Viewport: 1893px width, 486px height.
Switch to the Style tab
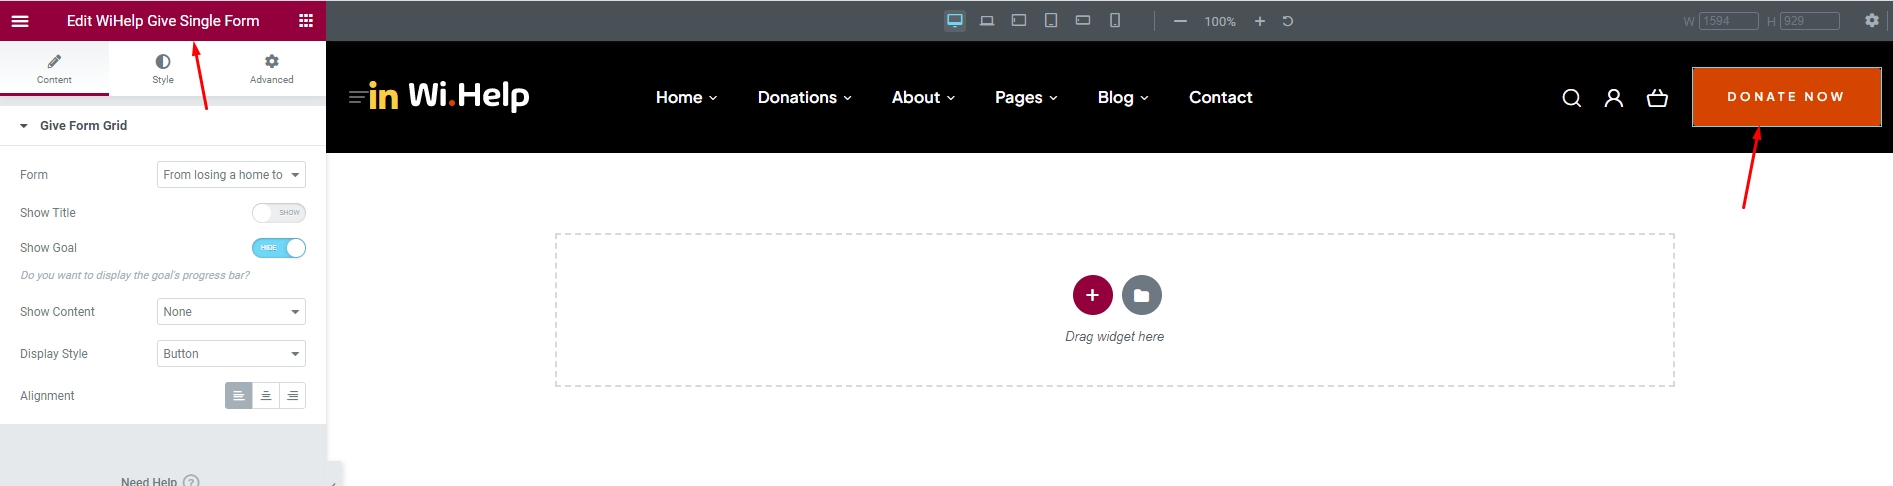(x=163, y=69)
